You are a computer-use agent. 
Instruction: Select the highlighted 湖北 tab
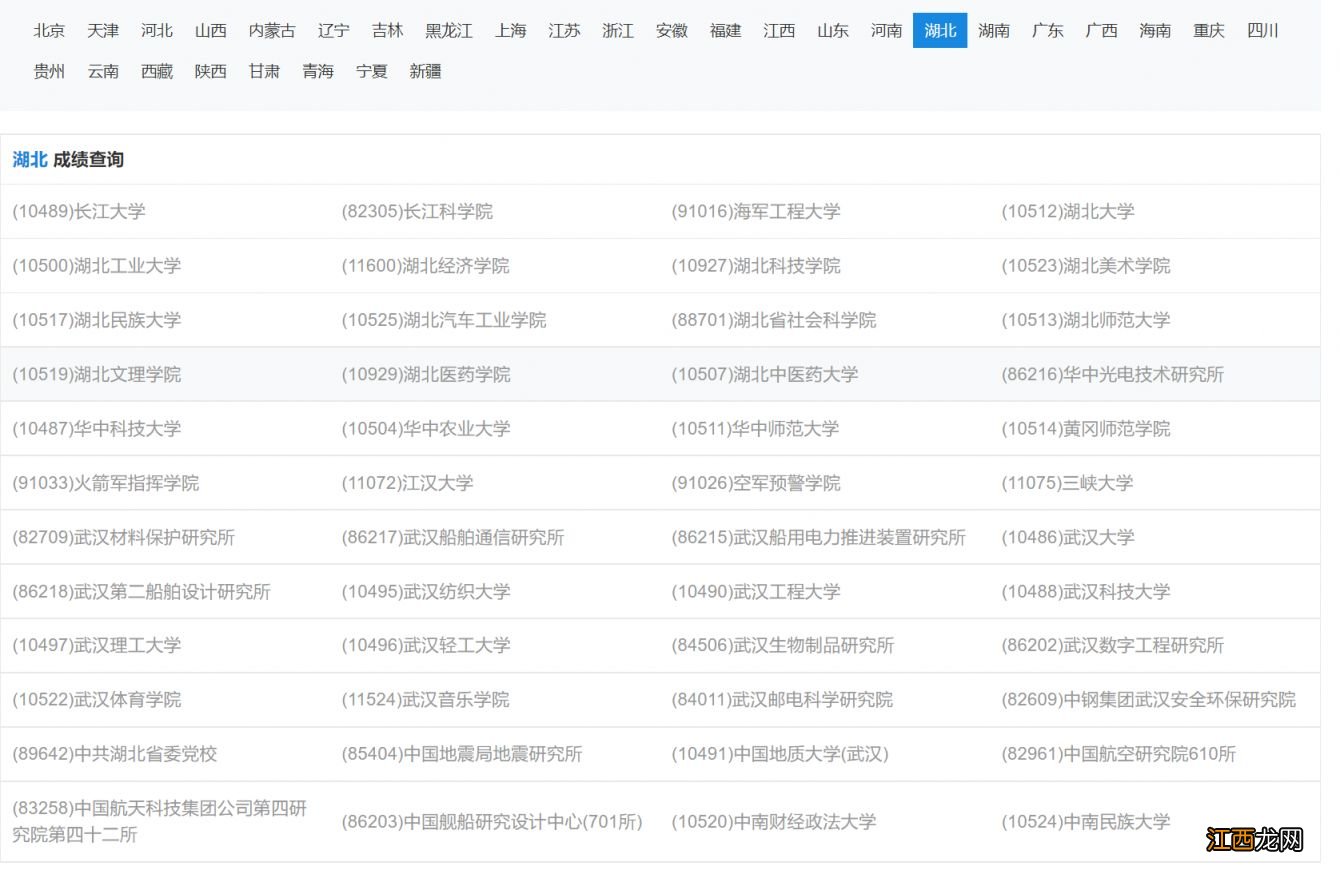pos(940,30)
